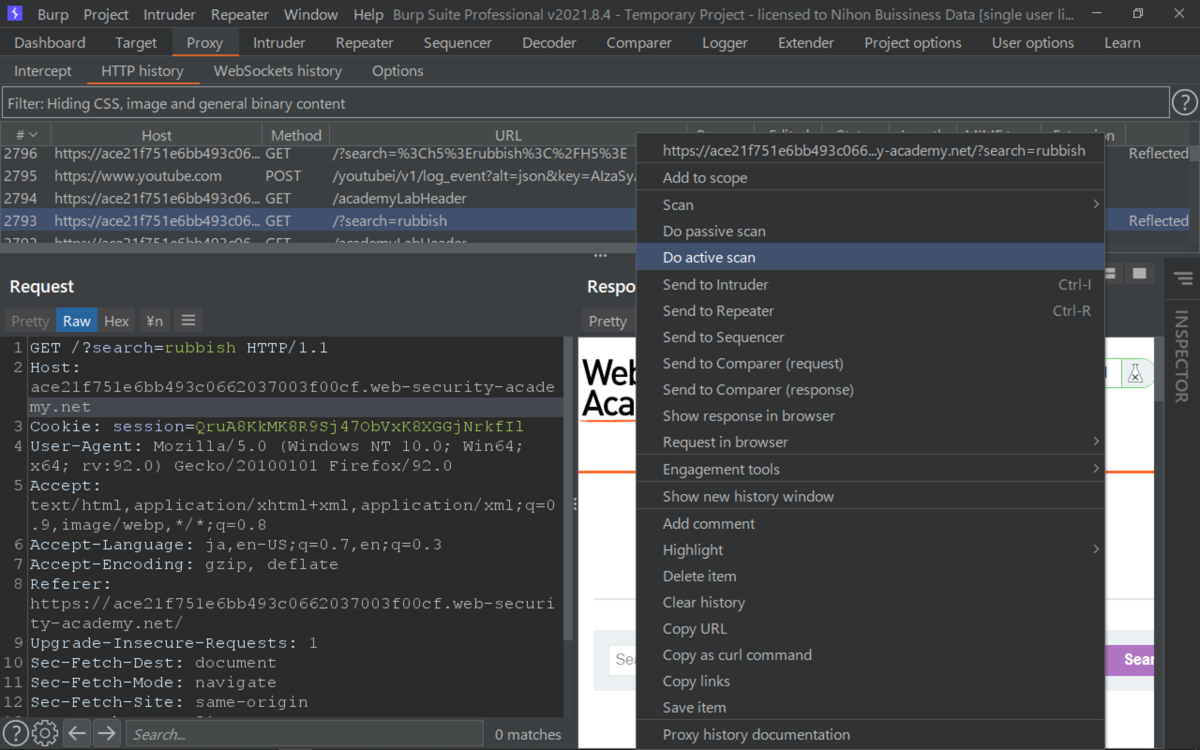Viewport: 1200px width, 750px height.
Task: Select the www.youtube.com POST row
Action: click(x=318, y=176)
